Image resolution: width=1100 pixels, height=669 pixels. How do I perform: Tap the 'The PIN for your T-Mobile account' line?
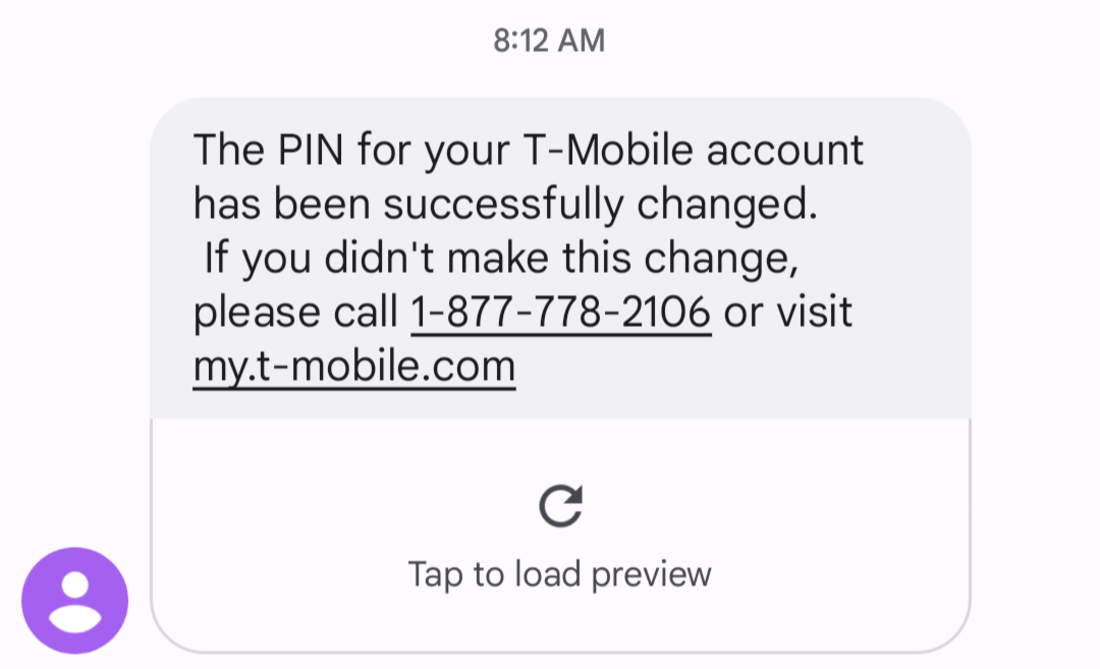528,150
